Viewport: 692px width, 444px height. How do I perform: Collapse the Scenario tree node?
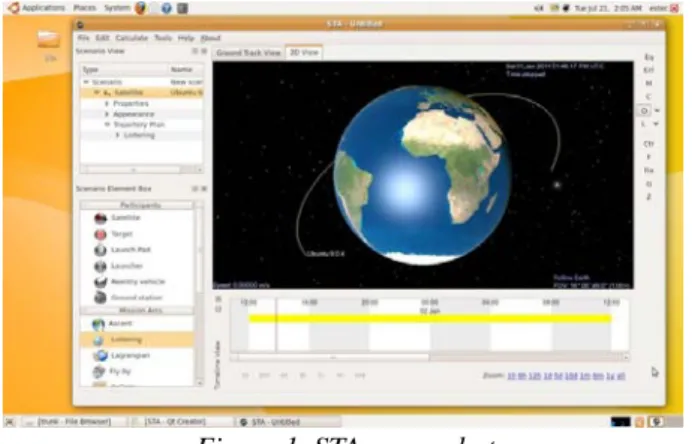tap(86, 82)
